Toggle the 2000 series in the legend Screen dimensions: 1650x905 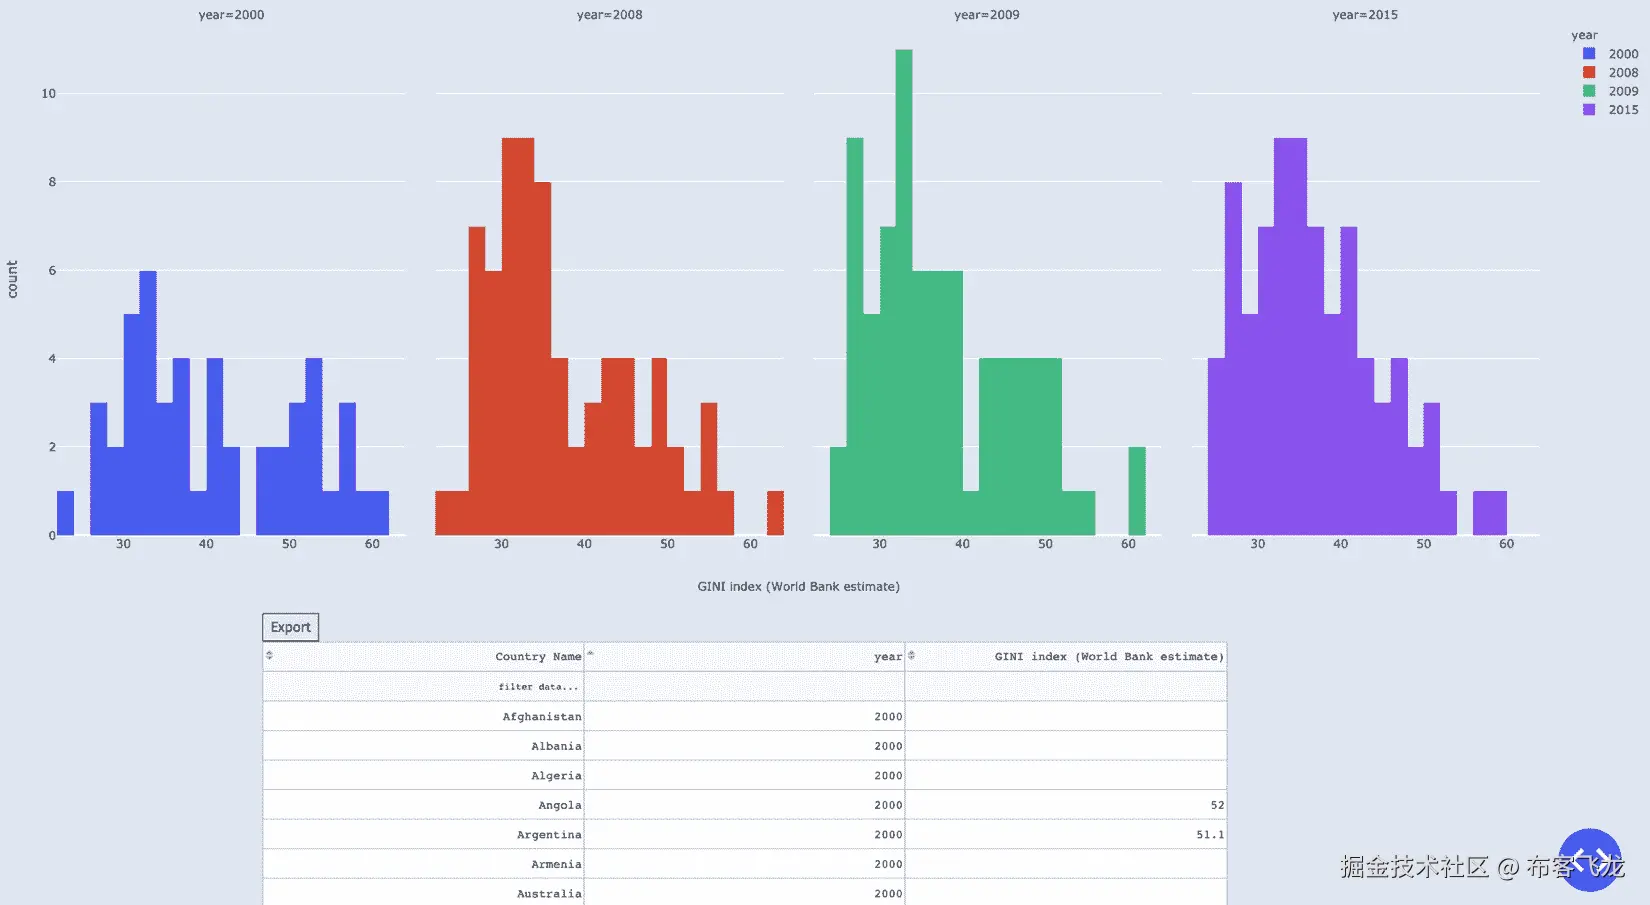pos(1610,54)
